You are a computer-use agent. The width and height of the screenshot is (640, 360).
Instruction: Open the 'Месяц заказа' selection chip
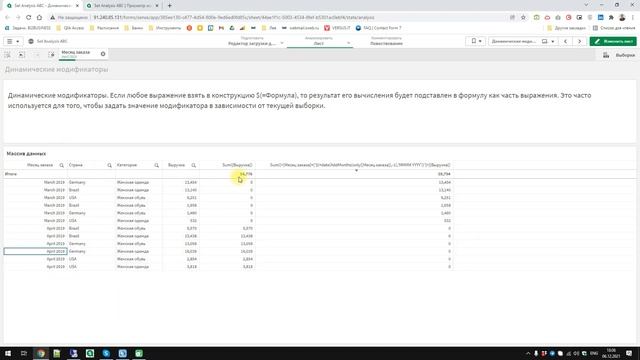click(x=78, y=54)
